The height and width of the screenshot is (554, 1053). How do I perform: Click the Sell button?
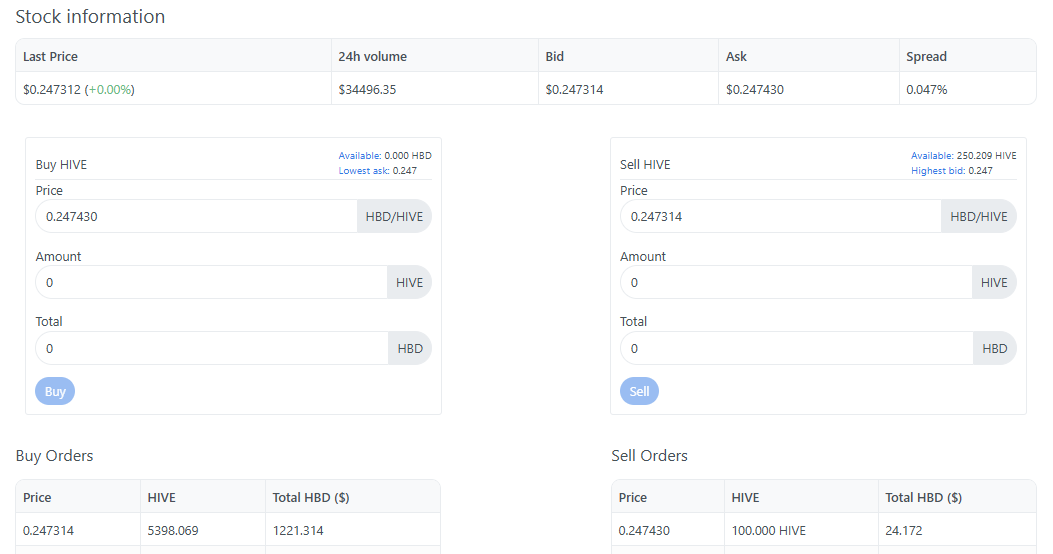639,391
